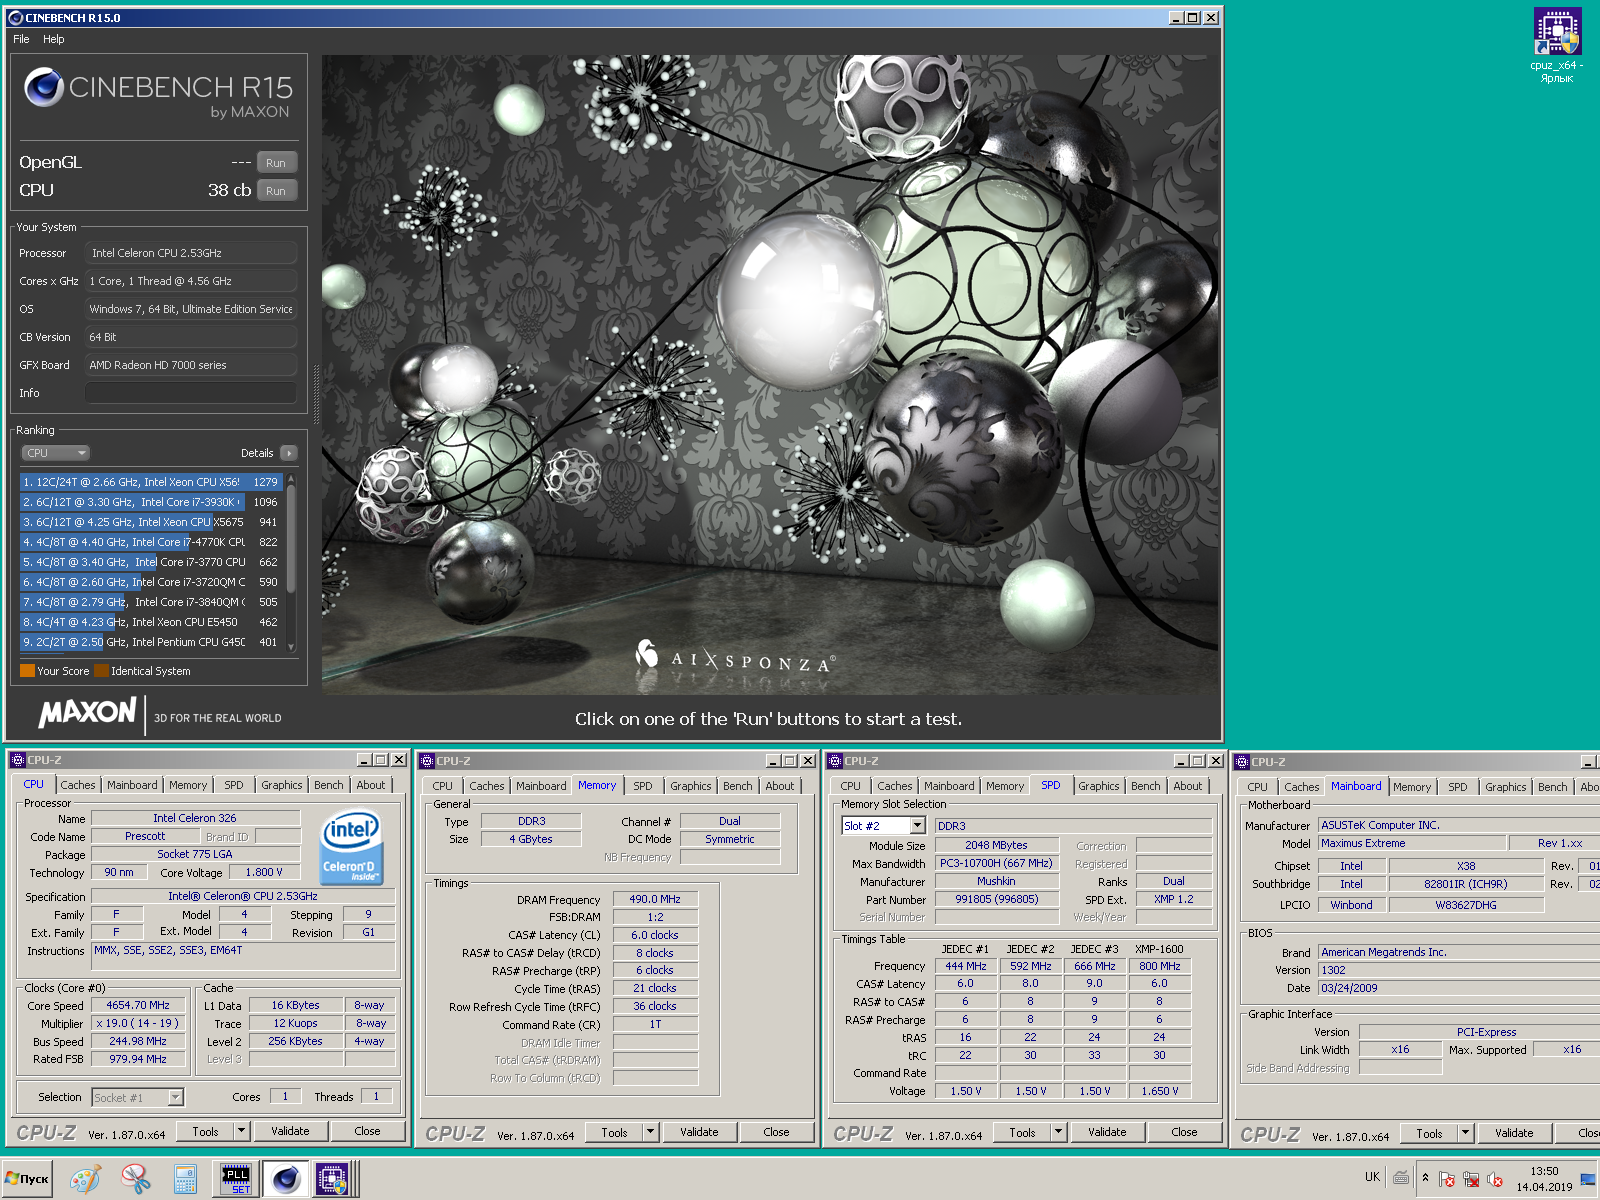This screenshot has width=1600, height=1200.
Task: Open the cpuz_x64 desktop shortcut
Action: pos(1557,45)
